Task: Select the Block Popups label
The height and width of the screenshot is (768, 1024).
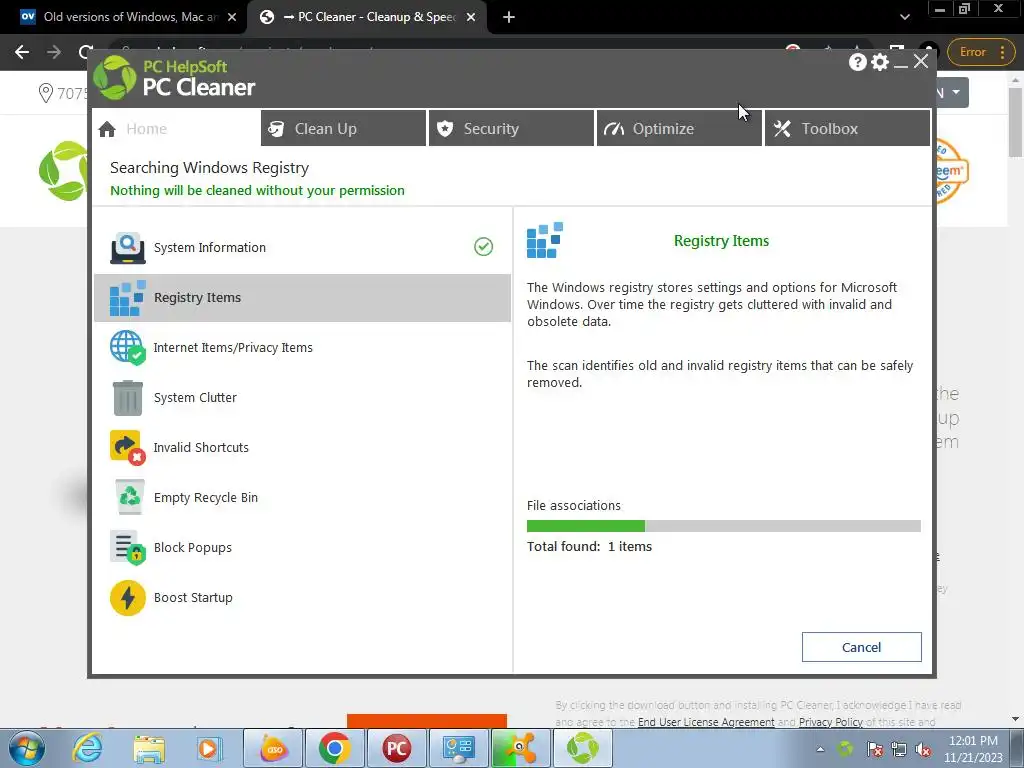Action: [x=193, y=548]
